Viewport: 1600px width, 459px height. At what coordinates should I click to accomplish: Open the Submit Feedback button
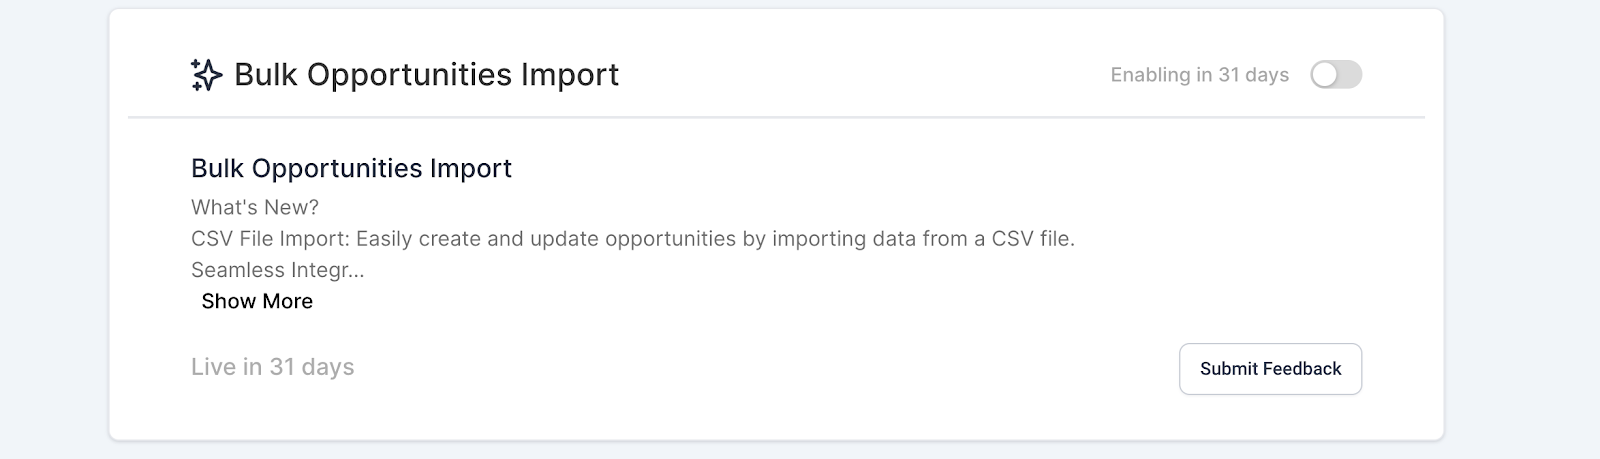click(1270, 369)
